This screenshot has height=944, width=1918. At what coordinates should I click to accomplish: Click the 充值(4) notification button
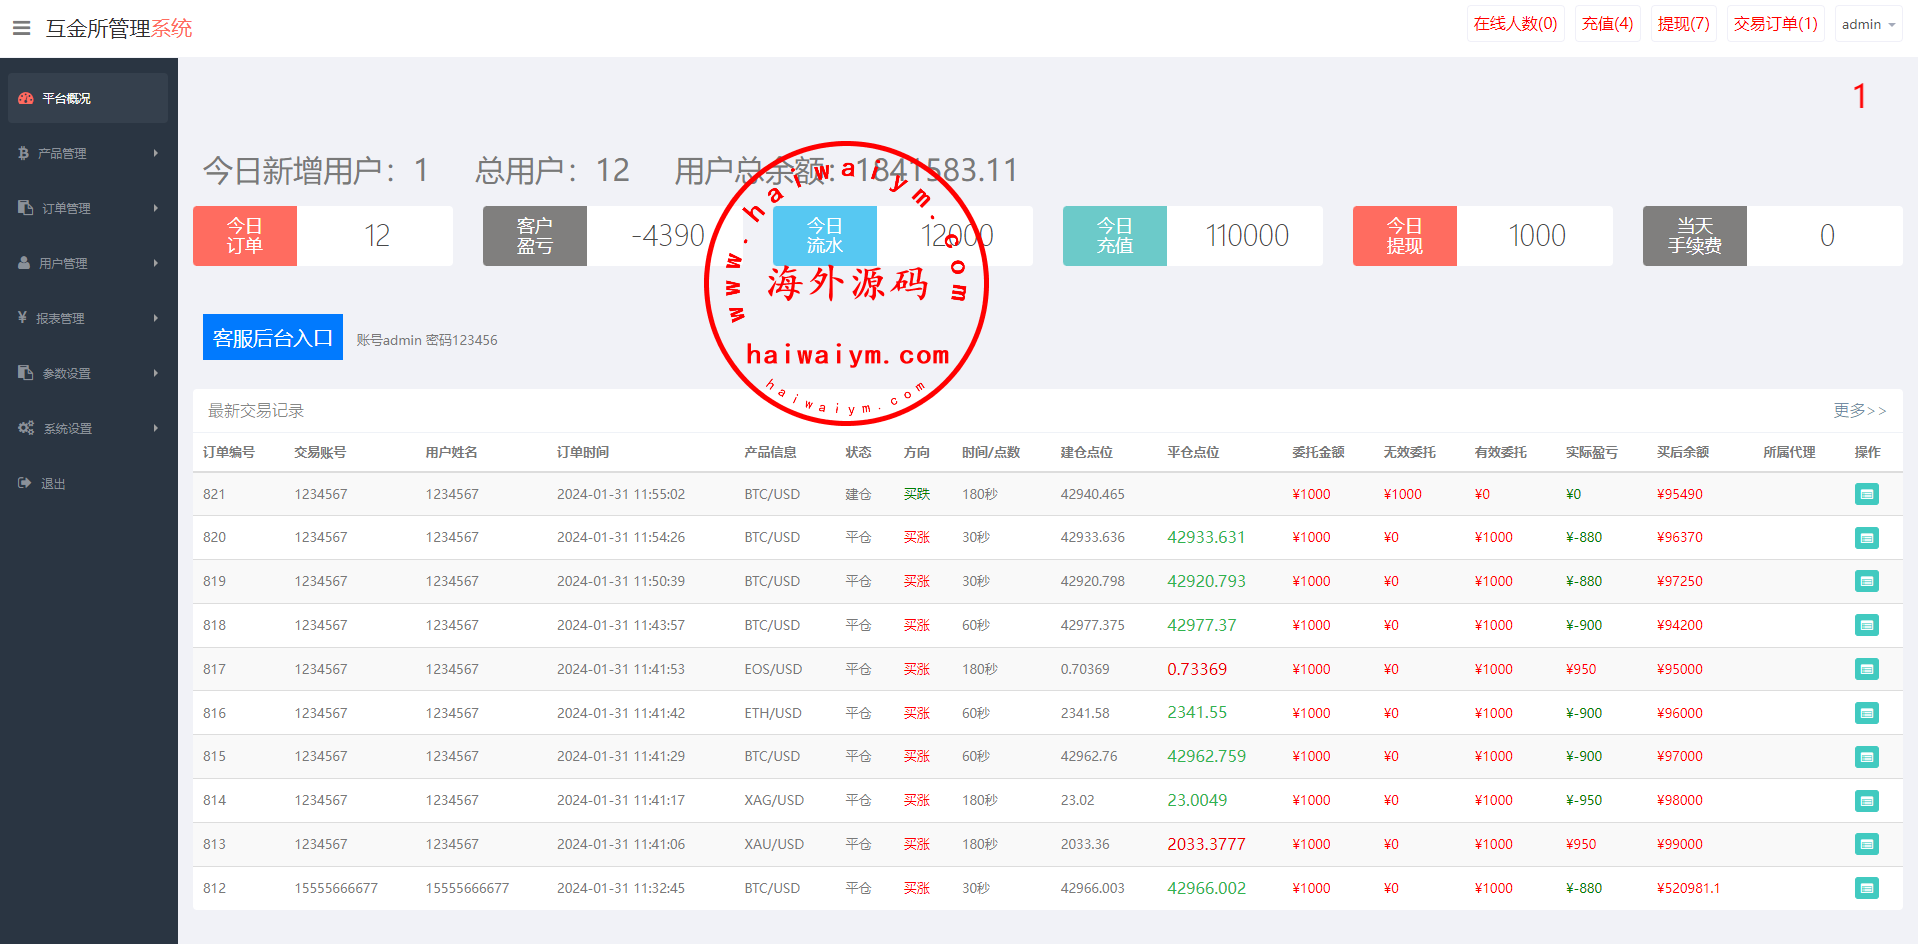(1607, 24)
